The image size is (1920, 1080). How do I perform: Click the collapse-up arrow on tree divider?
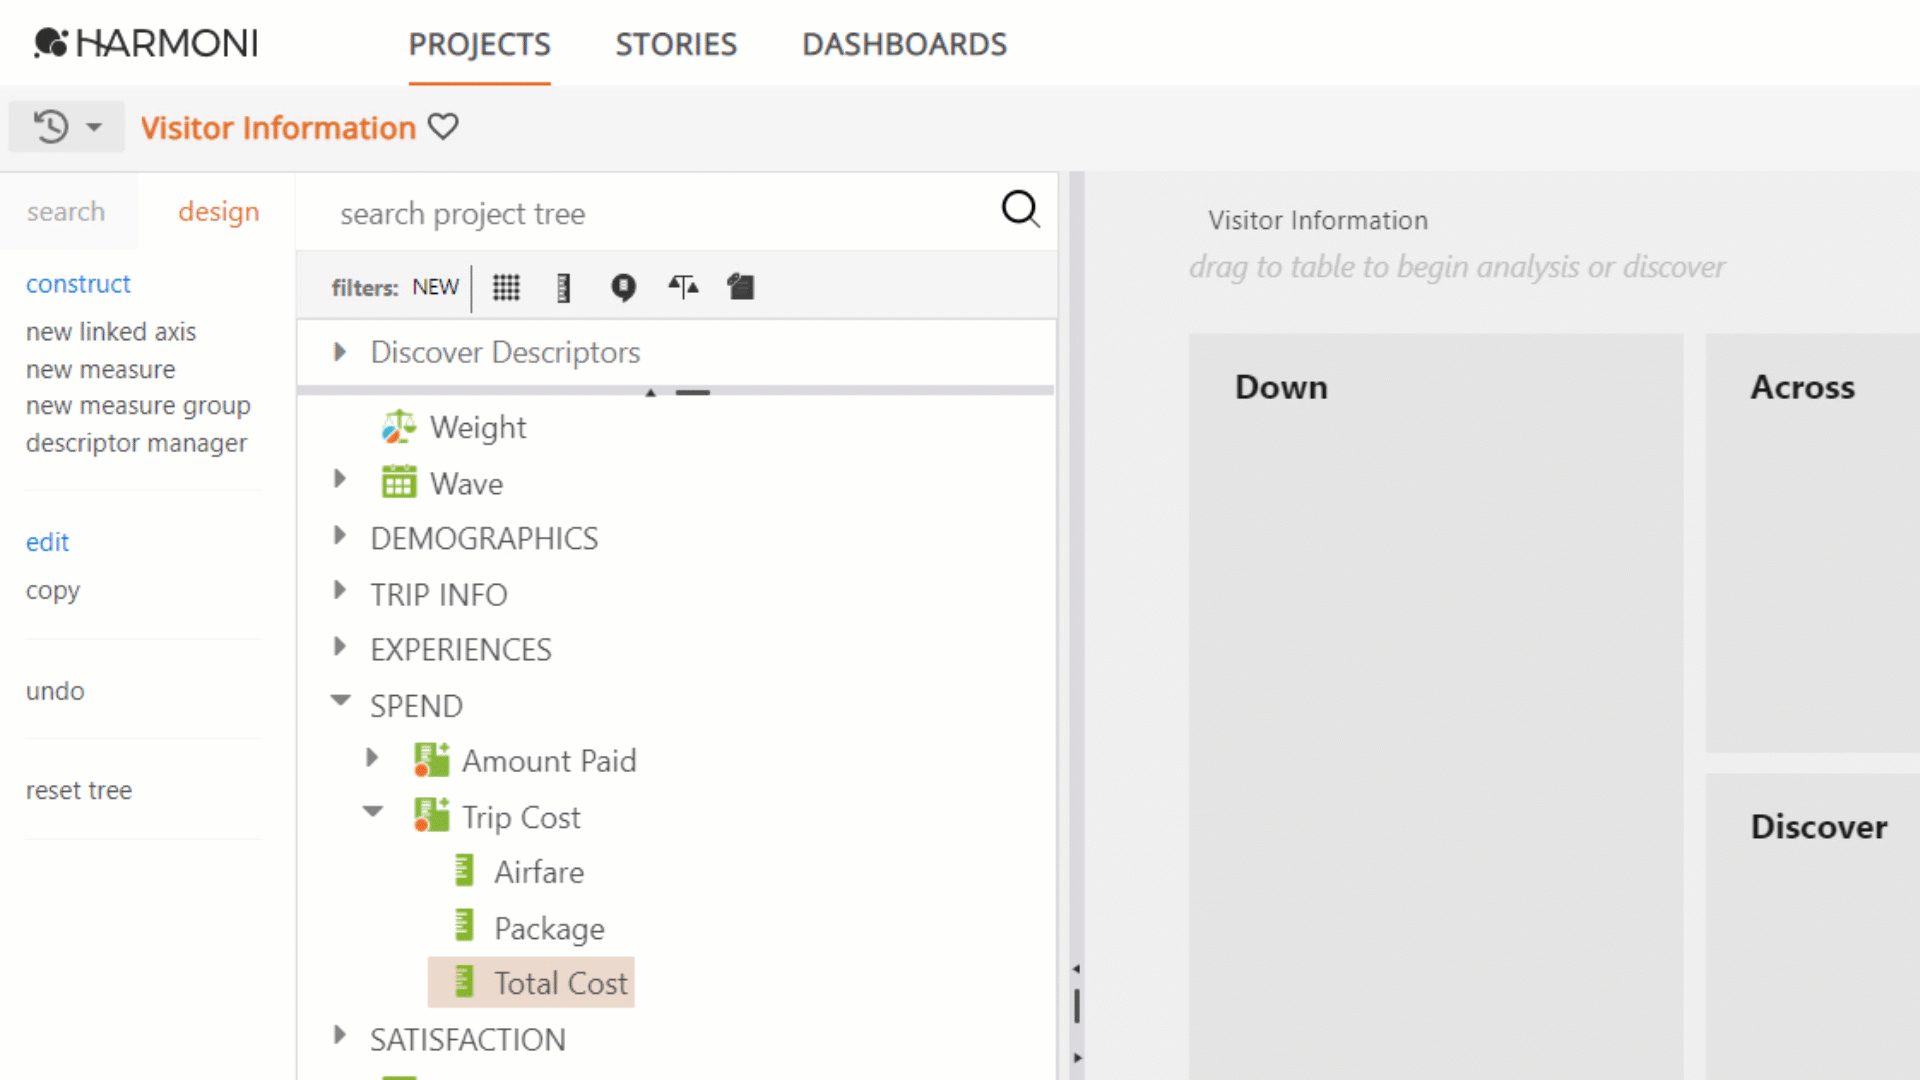tap(651, 392)
